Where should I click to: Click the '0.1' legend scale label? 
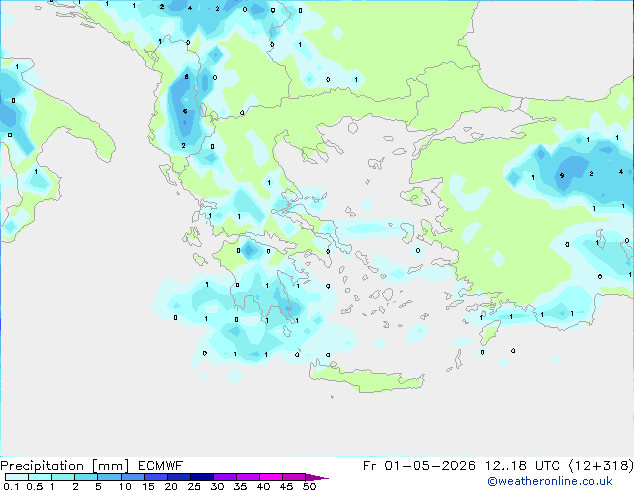11,486
